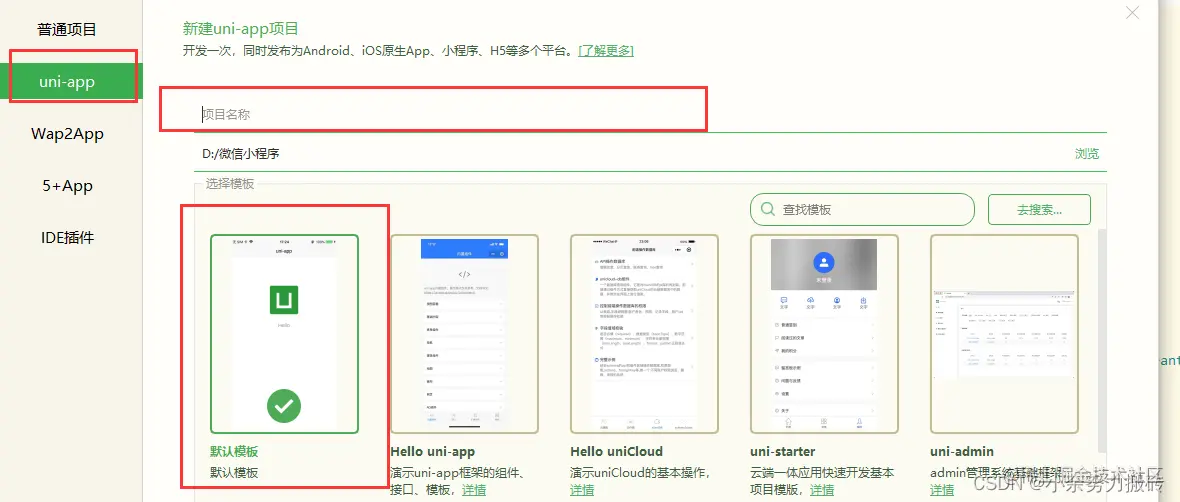Select the Hello uniCloud template thumbnail
The height and width of the screenshot is (502, 1180).
[x=644, y=334]
